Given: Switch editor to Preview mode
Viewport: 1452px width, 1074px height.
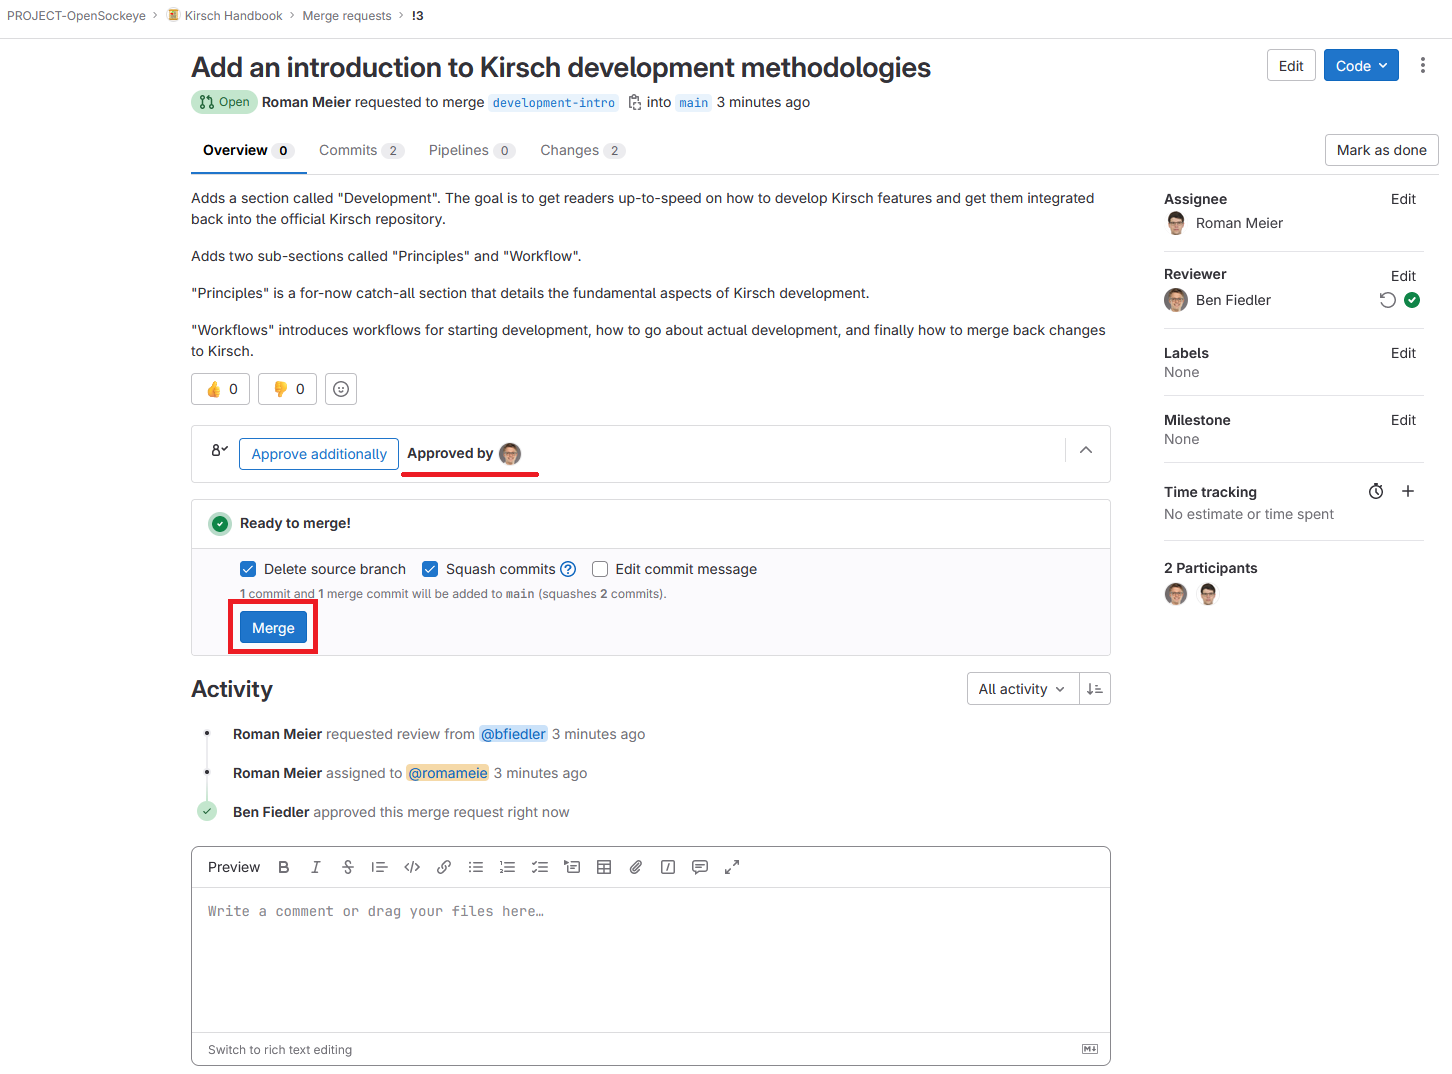Looking at the screenshot, I should click(x=234, y=867).
